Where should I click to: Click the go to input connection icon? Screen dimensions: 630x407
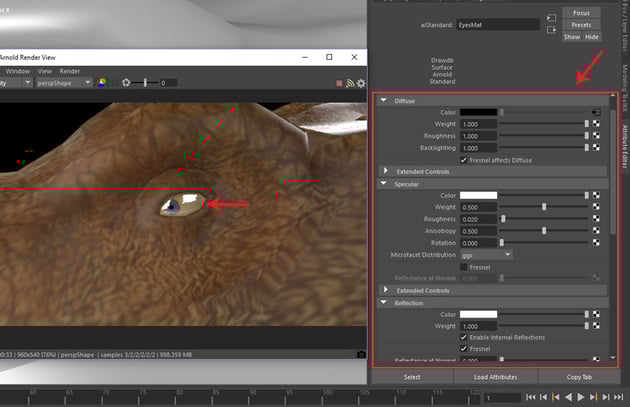pos(551,18)
